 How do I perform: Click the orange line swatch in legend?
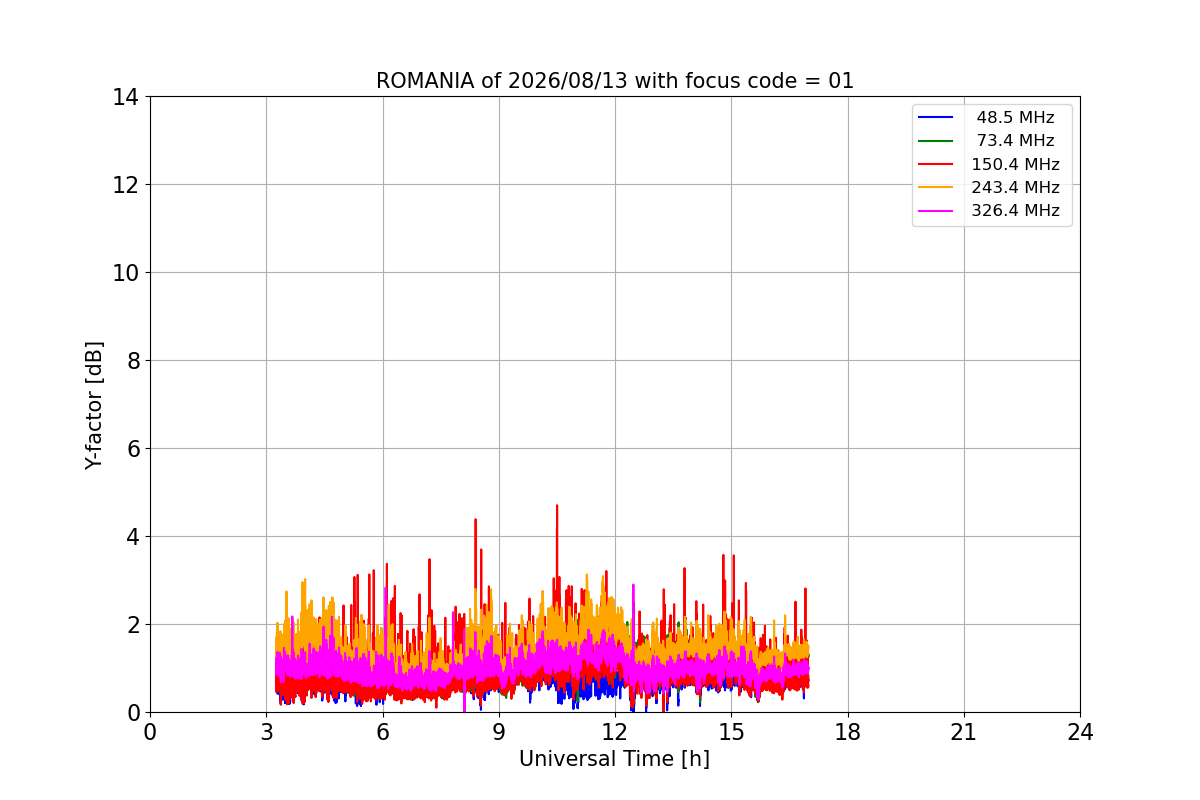point(936,187)
